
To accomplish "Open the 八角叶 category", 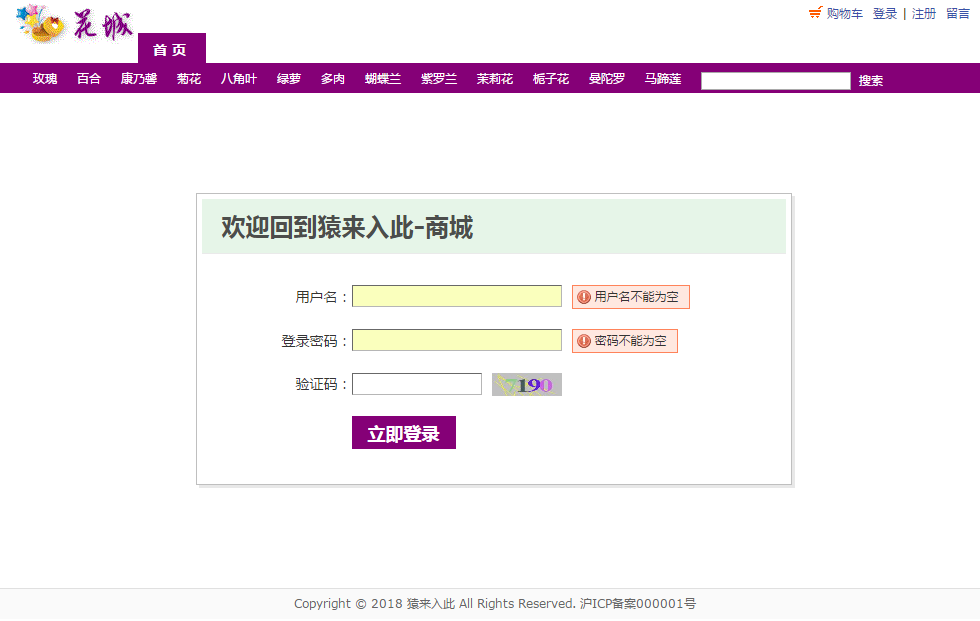I will [x=239, y=79].
